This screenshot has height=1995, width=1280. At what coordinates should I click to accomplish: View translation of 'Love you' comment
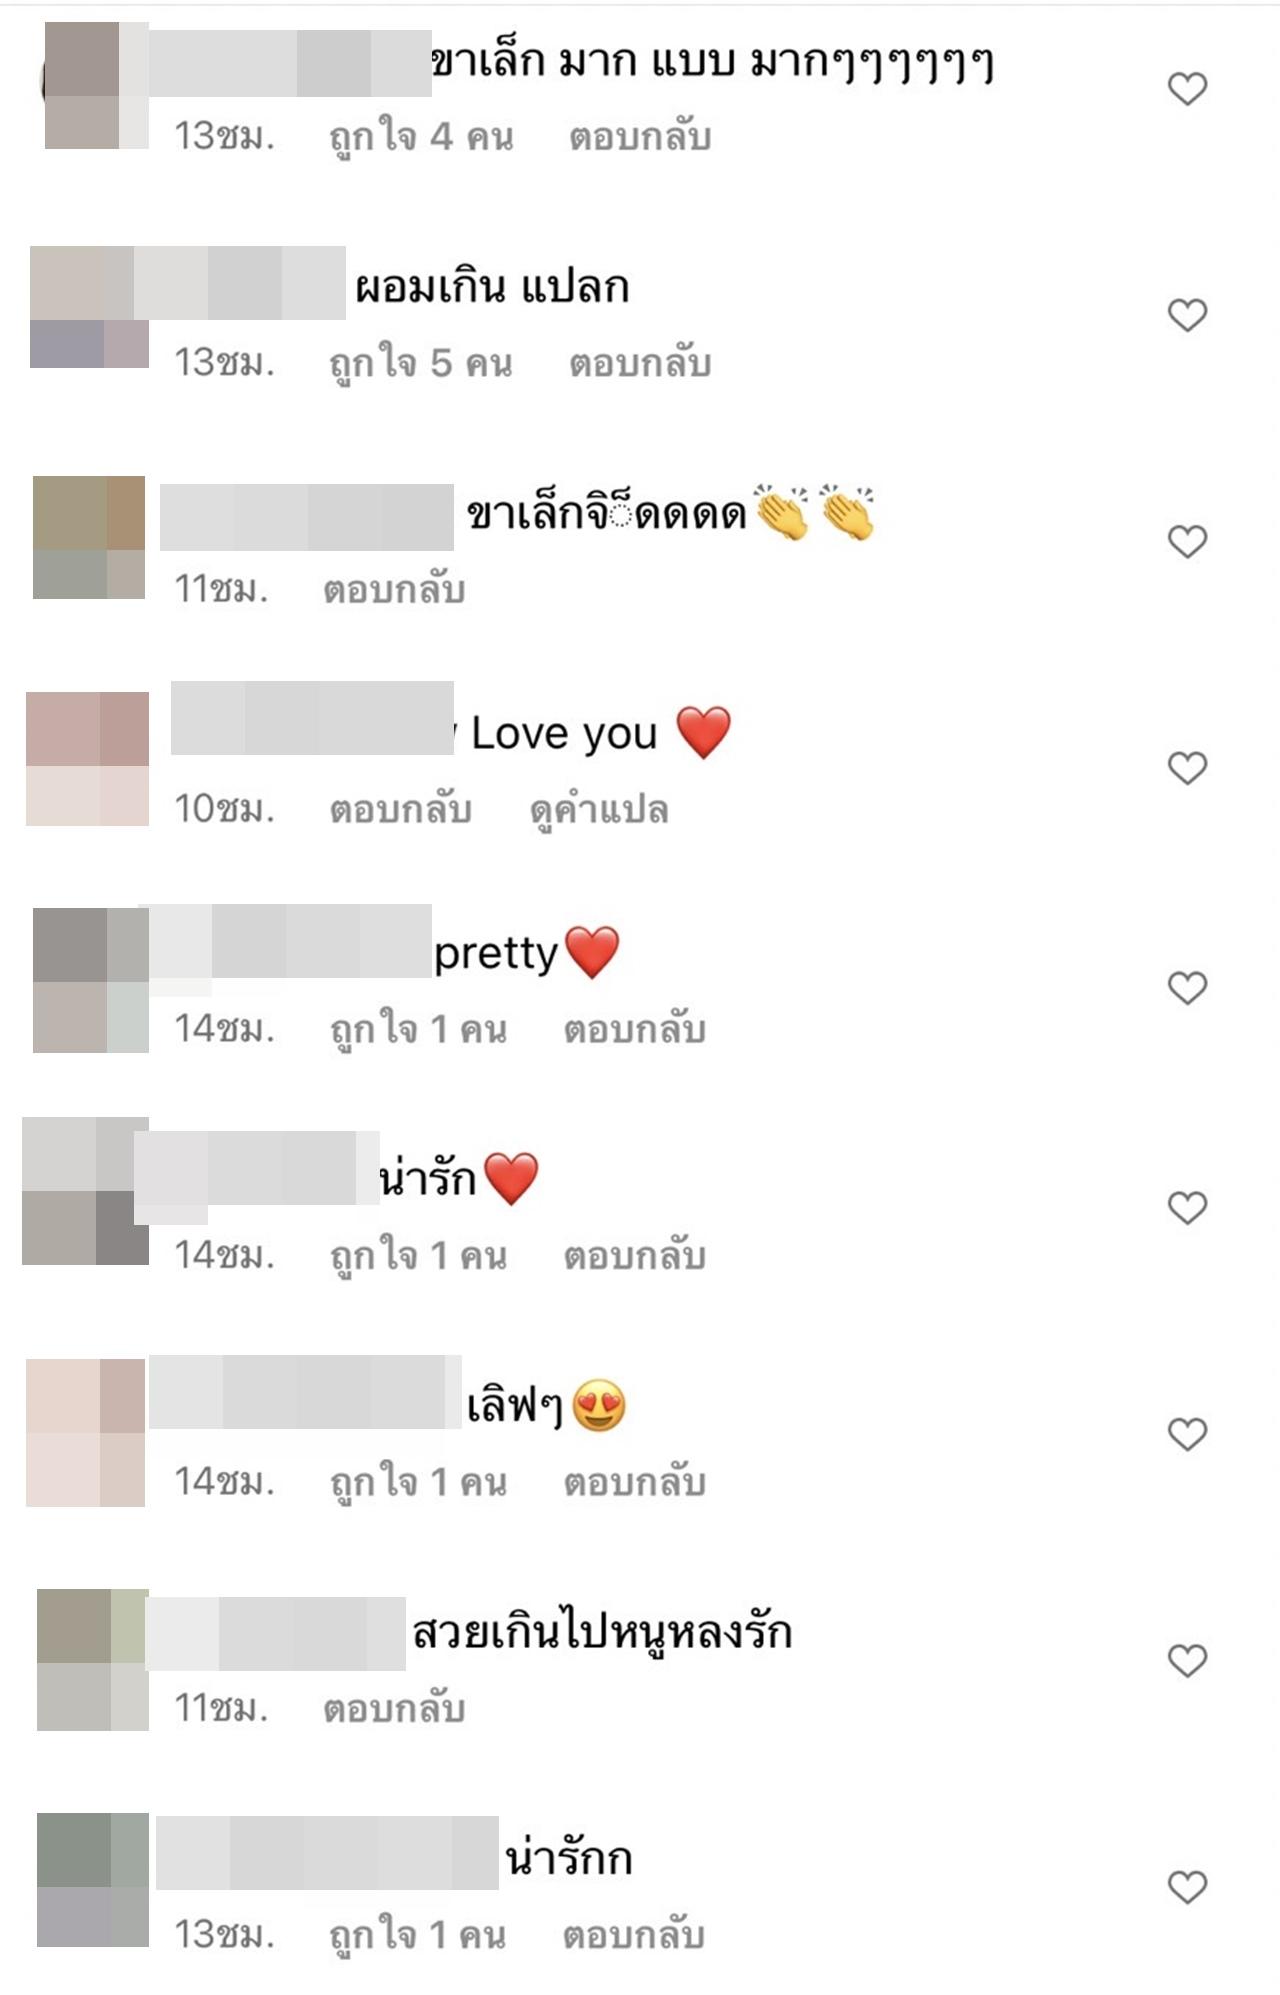598,810
